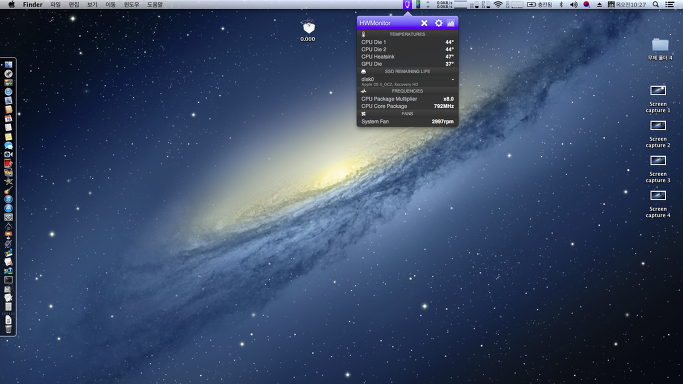This screenshot has height=384, width=683.
Task: Click the HWMonitor icon in the menu bar
Action: (407, 4)
